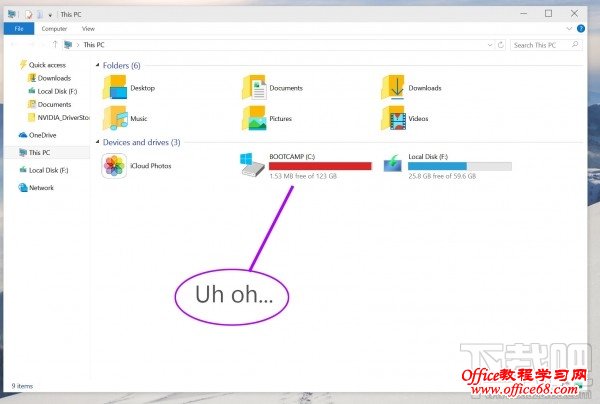The height and width of the screenshot is (404, 600).
Task: Refresh the This PC view
Action: point(501,45)
